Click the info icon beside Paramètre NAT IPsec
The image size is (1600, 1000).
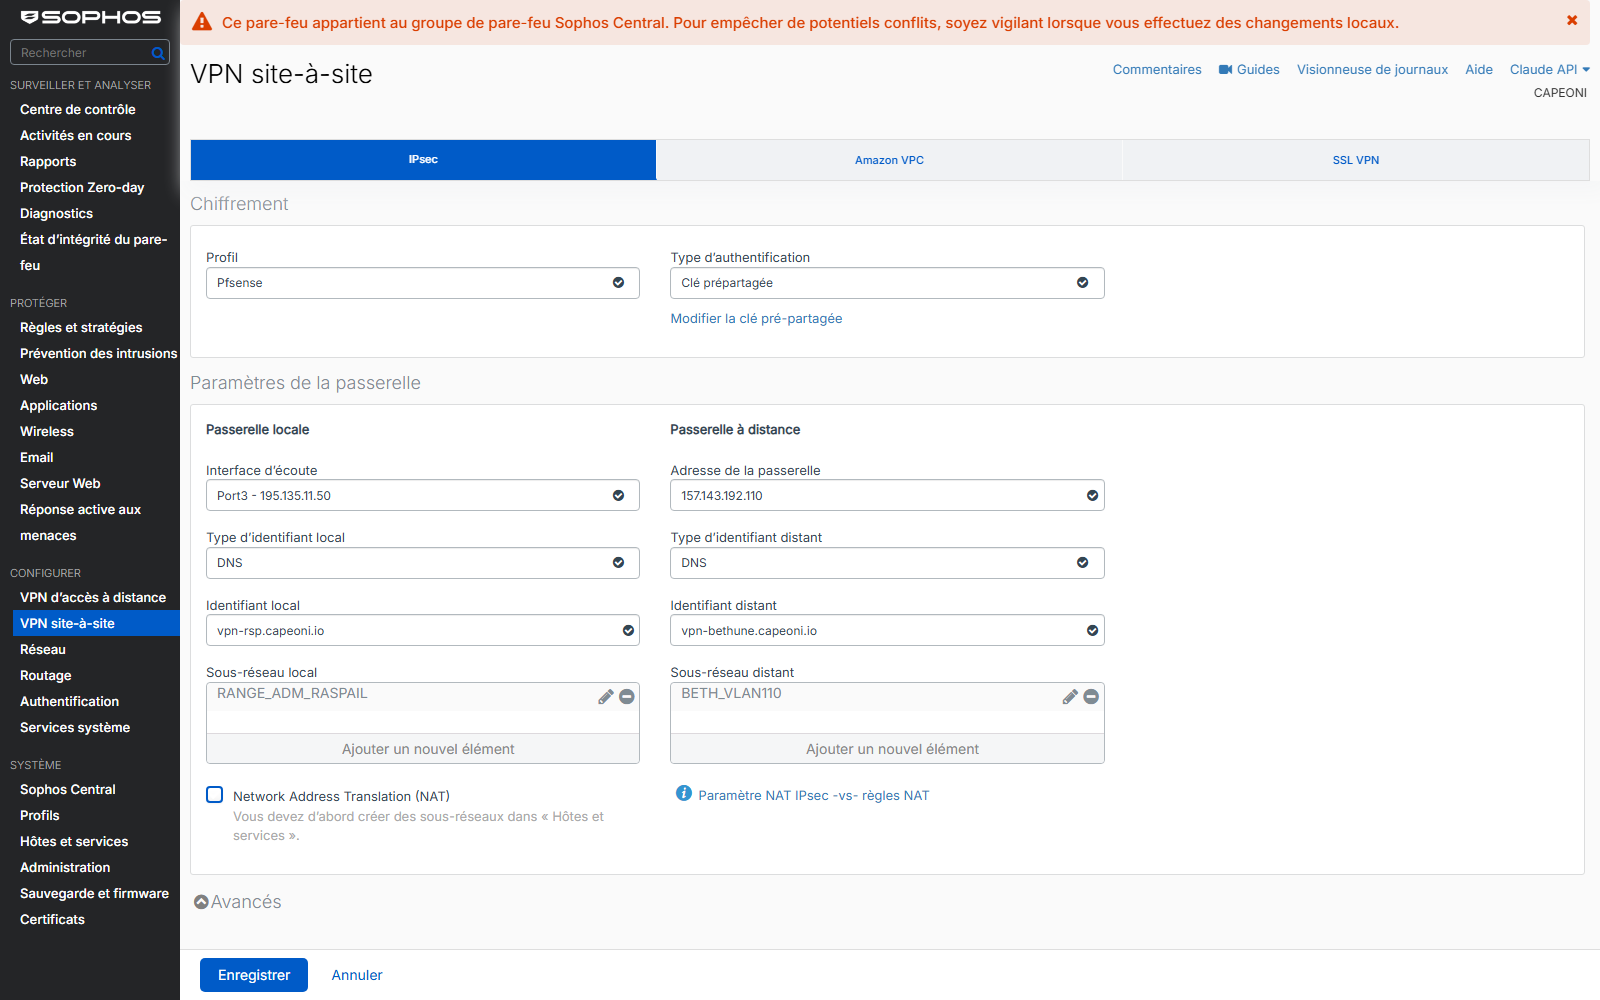(684, 793)
